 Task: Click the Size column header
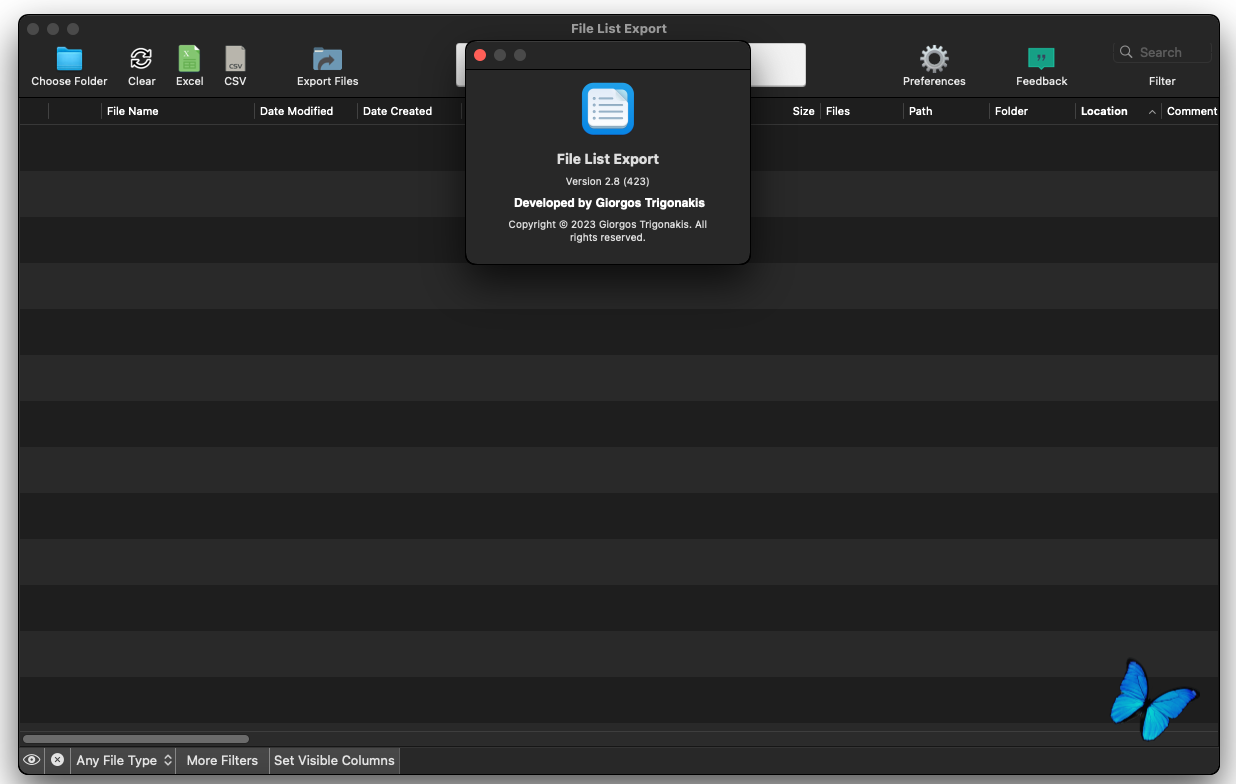click(x=803, y=111)
